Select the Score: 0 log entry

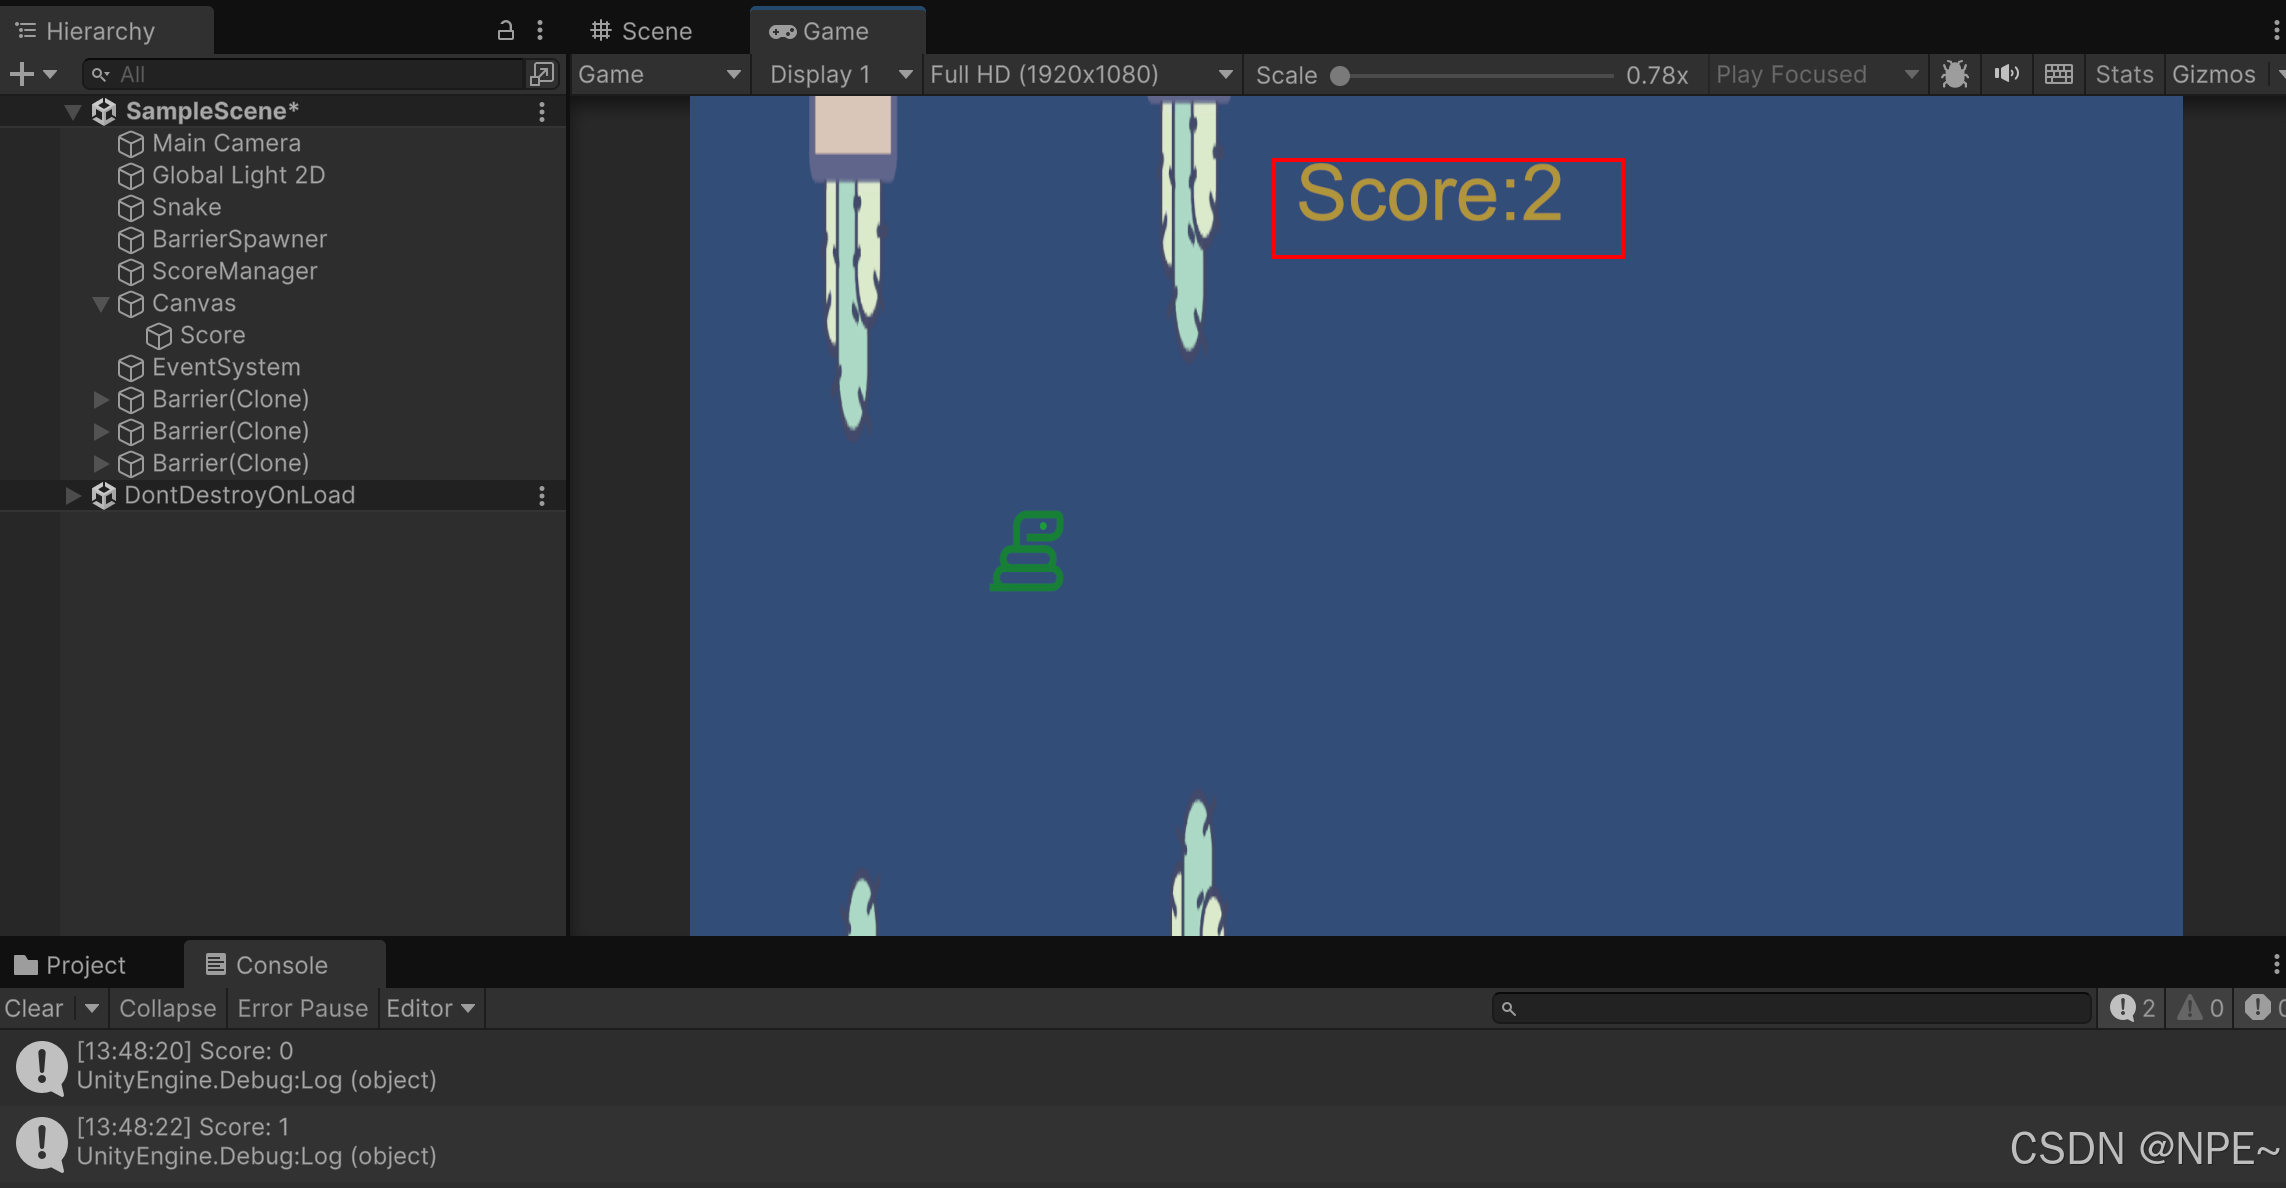[x=1143, y=1066]
